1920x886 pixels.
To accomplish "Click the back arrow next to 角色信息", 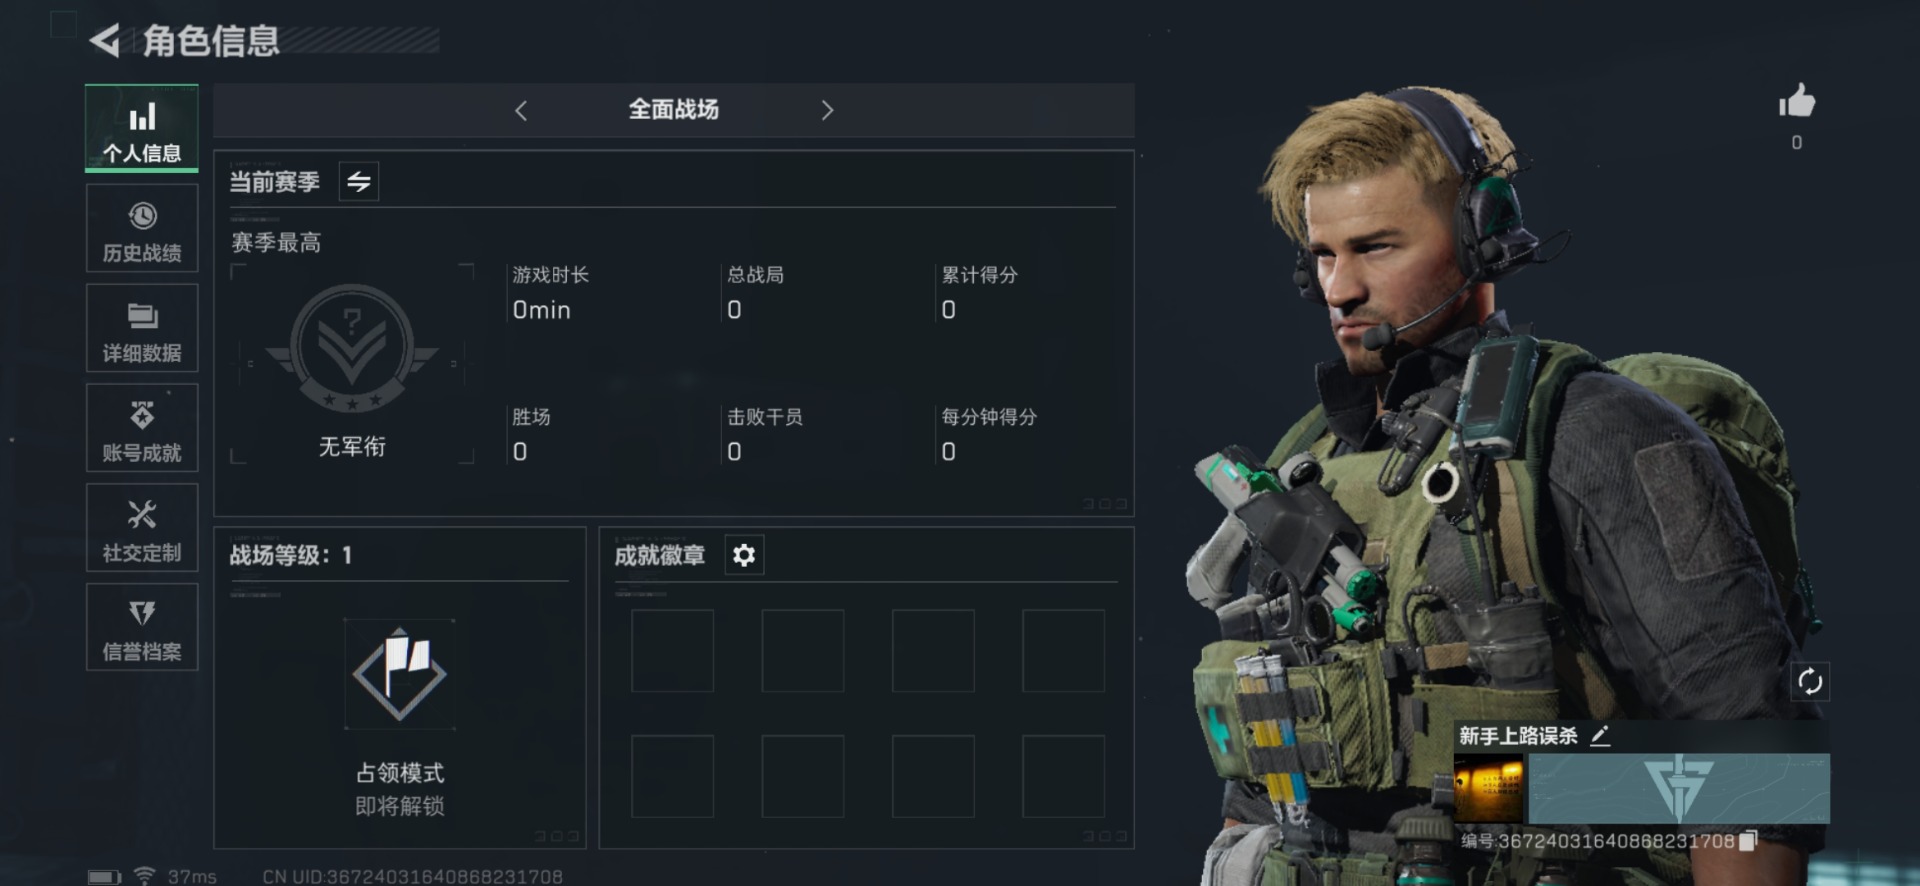I will click(105, 41).
